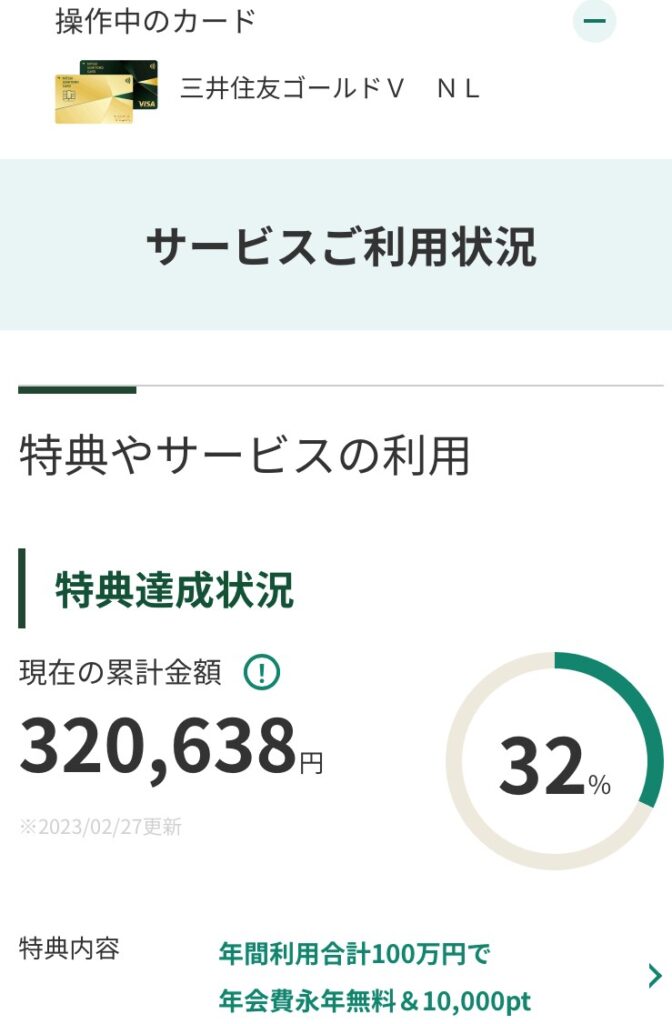672x1024 pixels.
Task: Open the 特典内容 details via right chevron
Action: (x=654, y=975)
